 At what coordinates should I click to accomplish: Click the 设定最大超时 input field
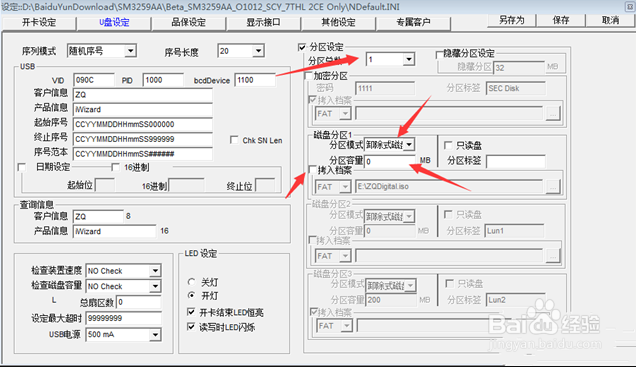(124, 318)
